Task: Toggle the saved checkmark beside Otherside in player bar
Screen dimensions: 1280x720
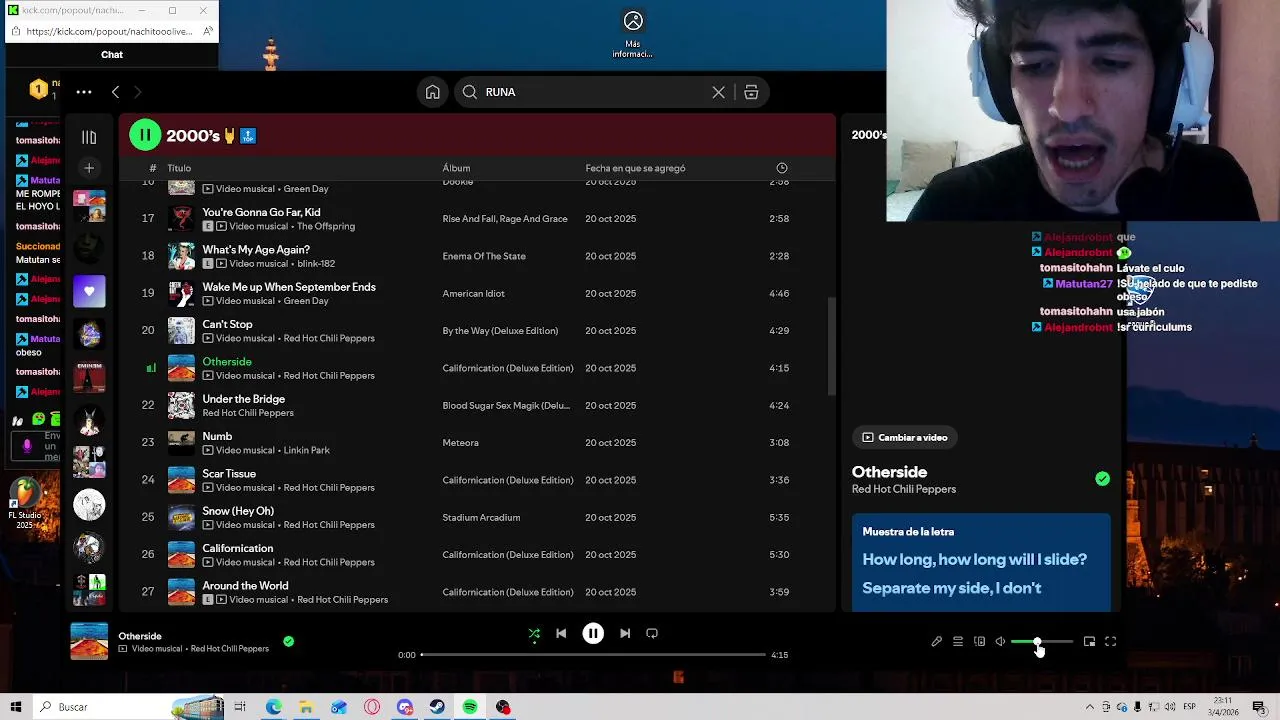Action: (x=288, y=641)
